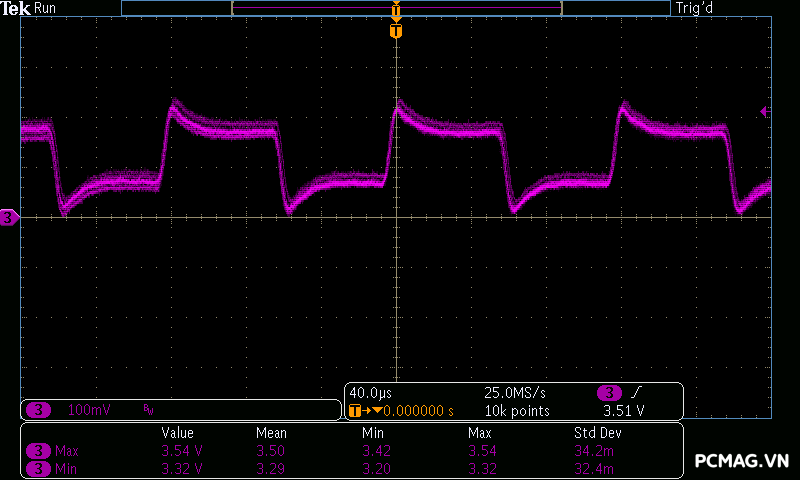Select the Max measurement row label

(x=66, y=451)
